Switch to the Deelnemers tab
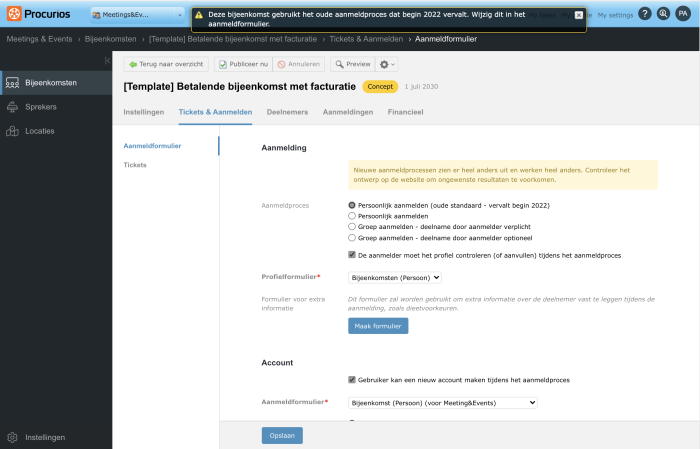This screenshot has width=700, height=449. coord(288,112)
